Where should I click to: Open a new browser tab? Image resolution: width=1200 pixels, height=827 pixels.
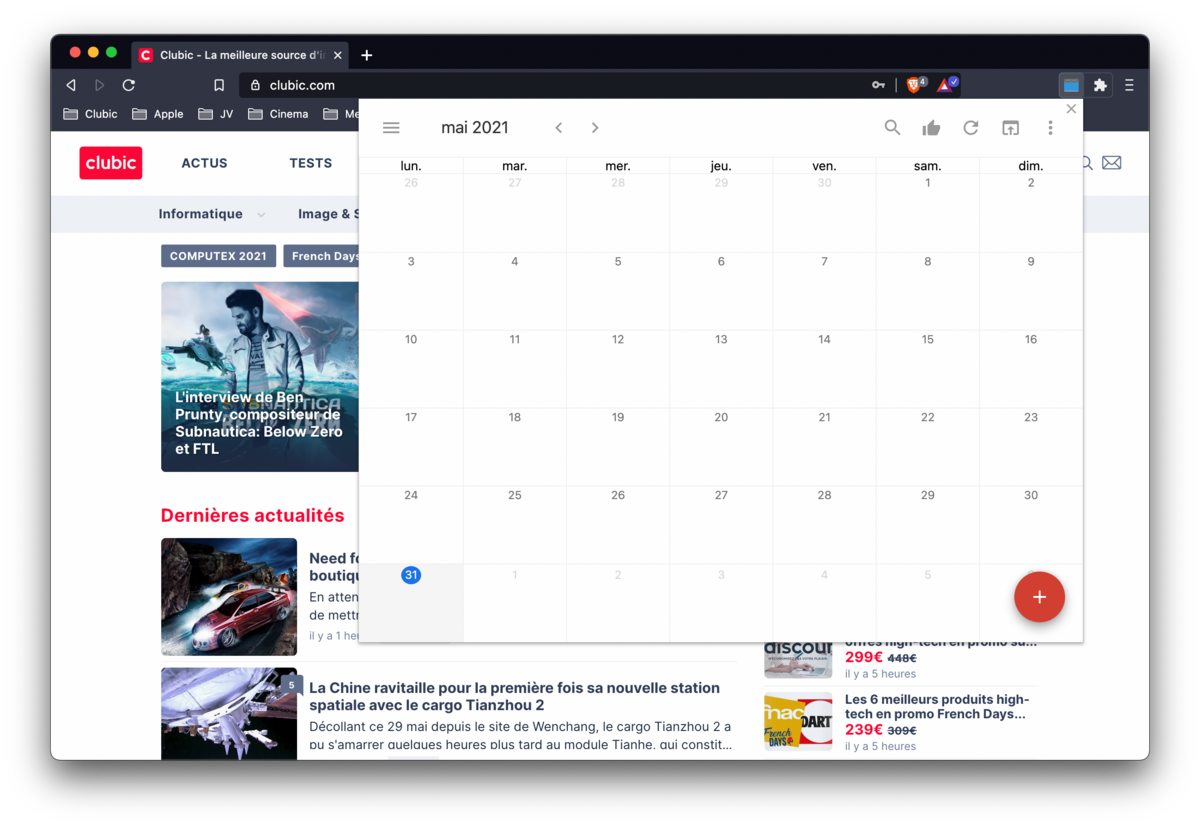[x=367, y=55]
